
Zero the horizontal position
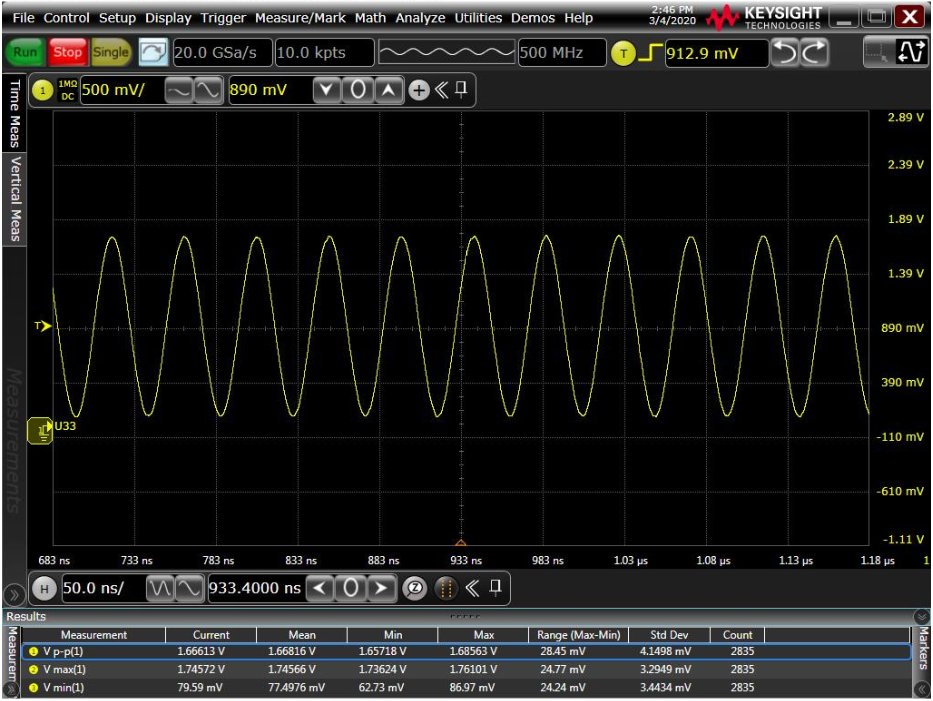tap(350, 589)
